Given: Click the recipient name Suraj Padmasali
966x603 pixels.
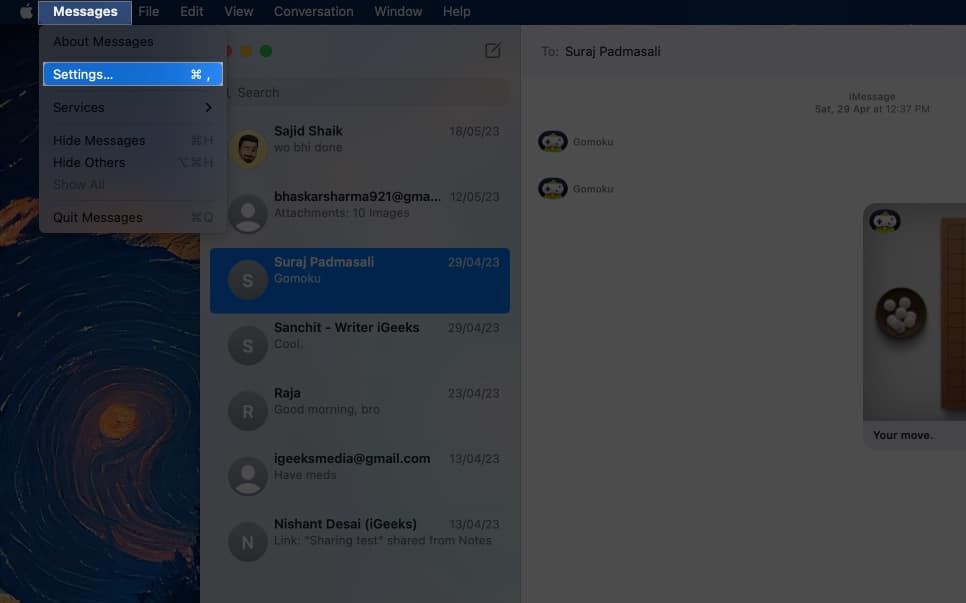Looking at the screenshot, I should pos(612,51).
